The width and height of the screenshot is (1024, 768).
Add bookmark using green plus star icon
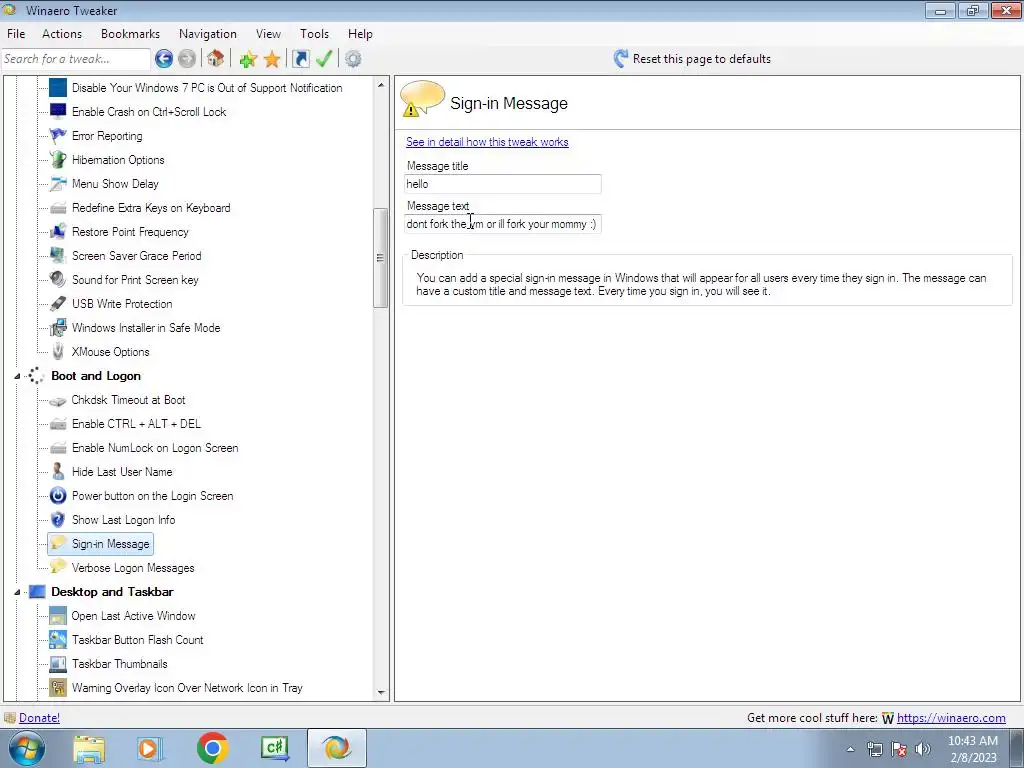point(248,59)
